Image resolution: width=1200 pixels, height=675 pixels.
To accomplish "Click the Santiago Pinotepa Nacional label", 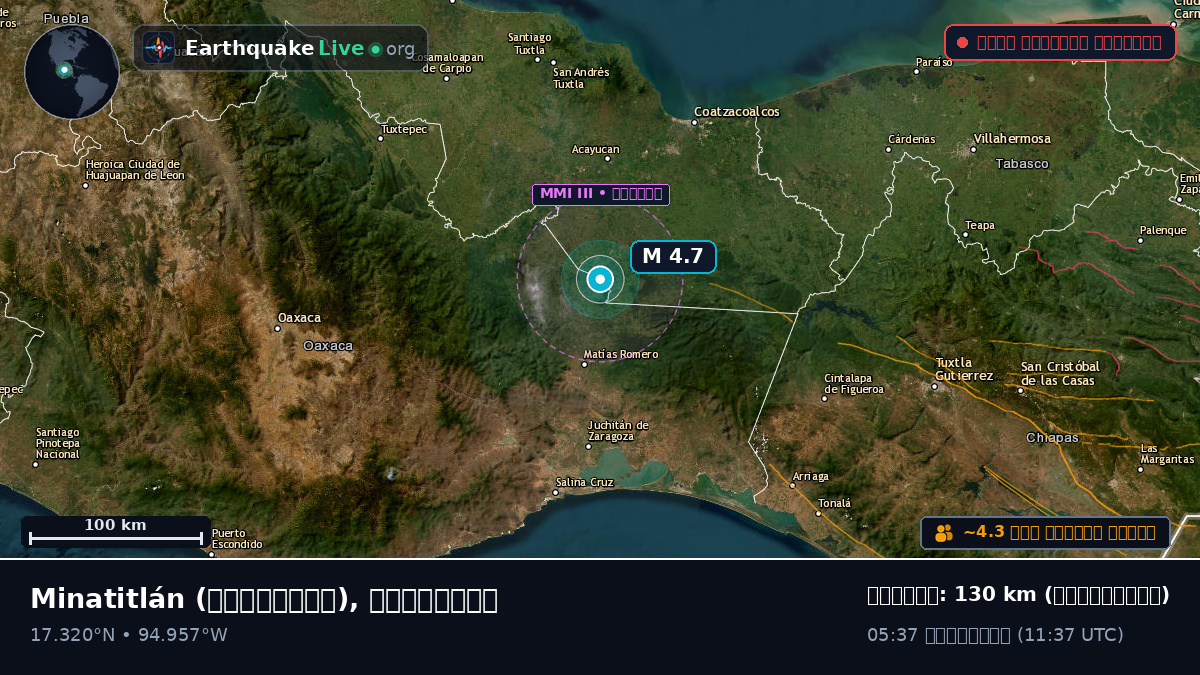I will pyautogui.click(x=57, y=443).
